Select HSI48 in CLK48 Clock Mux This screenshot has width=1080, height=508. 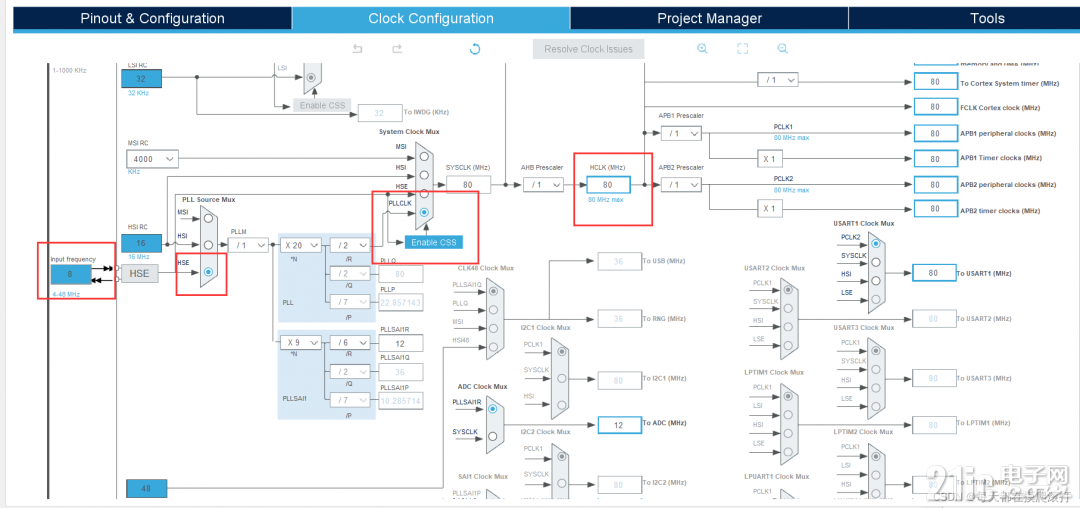pyautogui.click(x=492, y=347)
